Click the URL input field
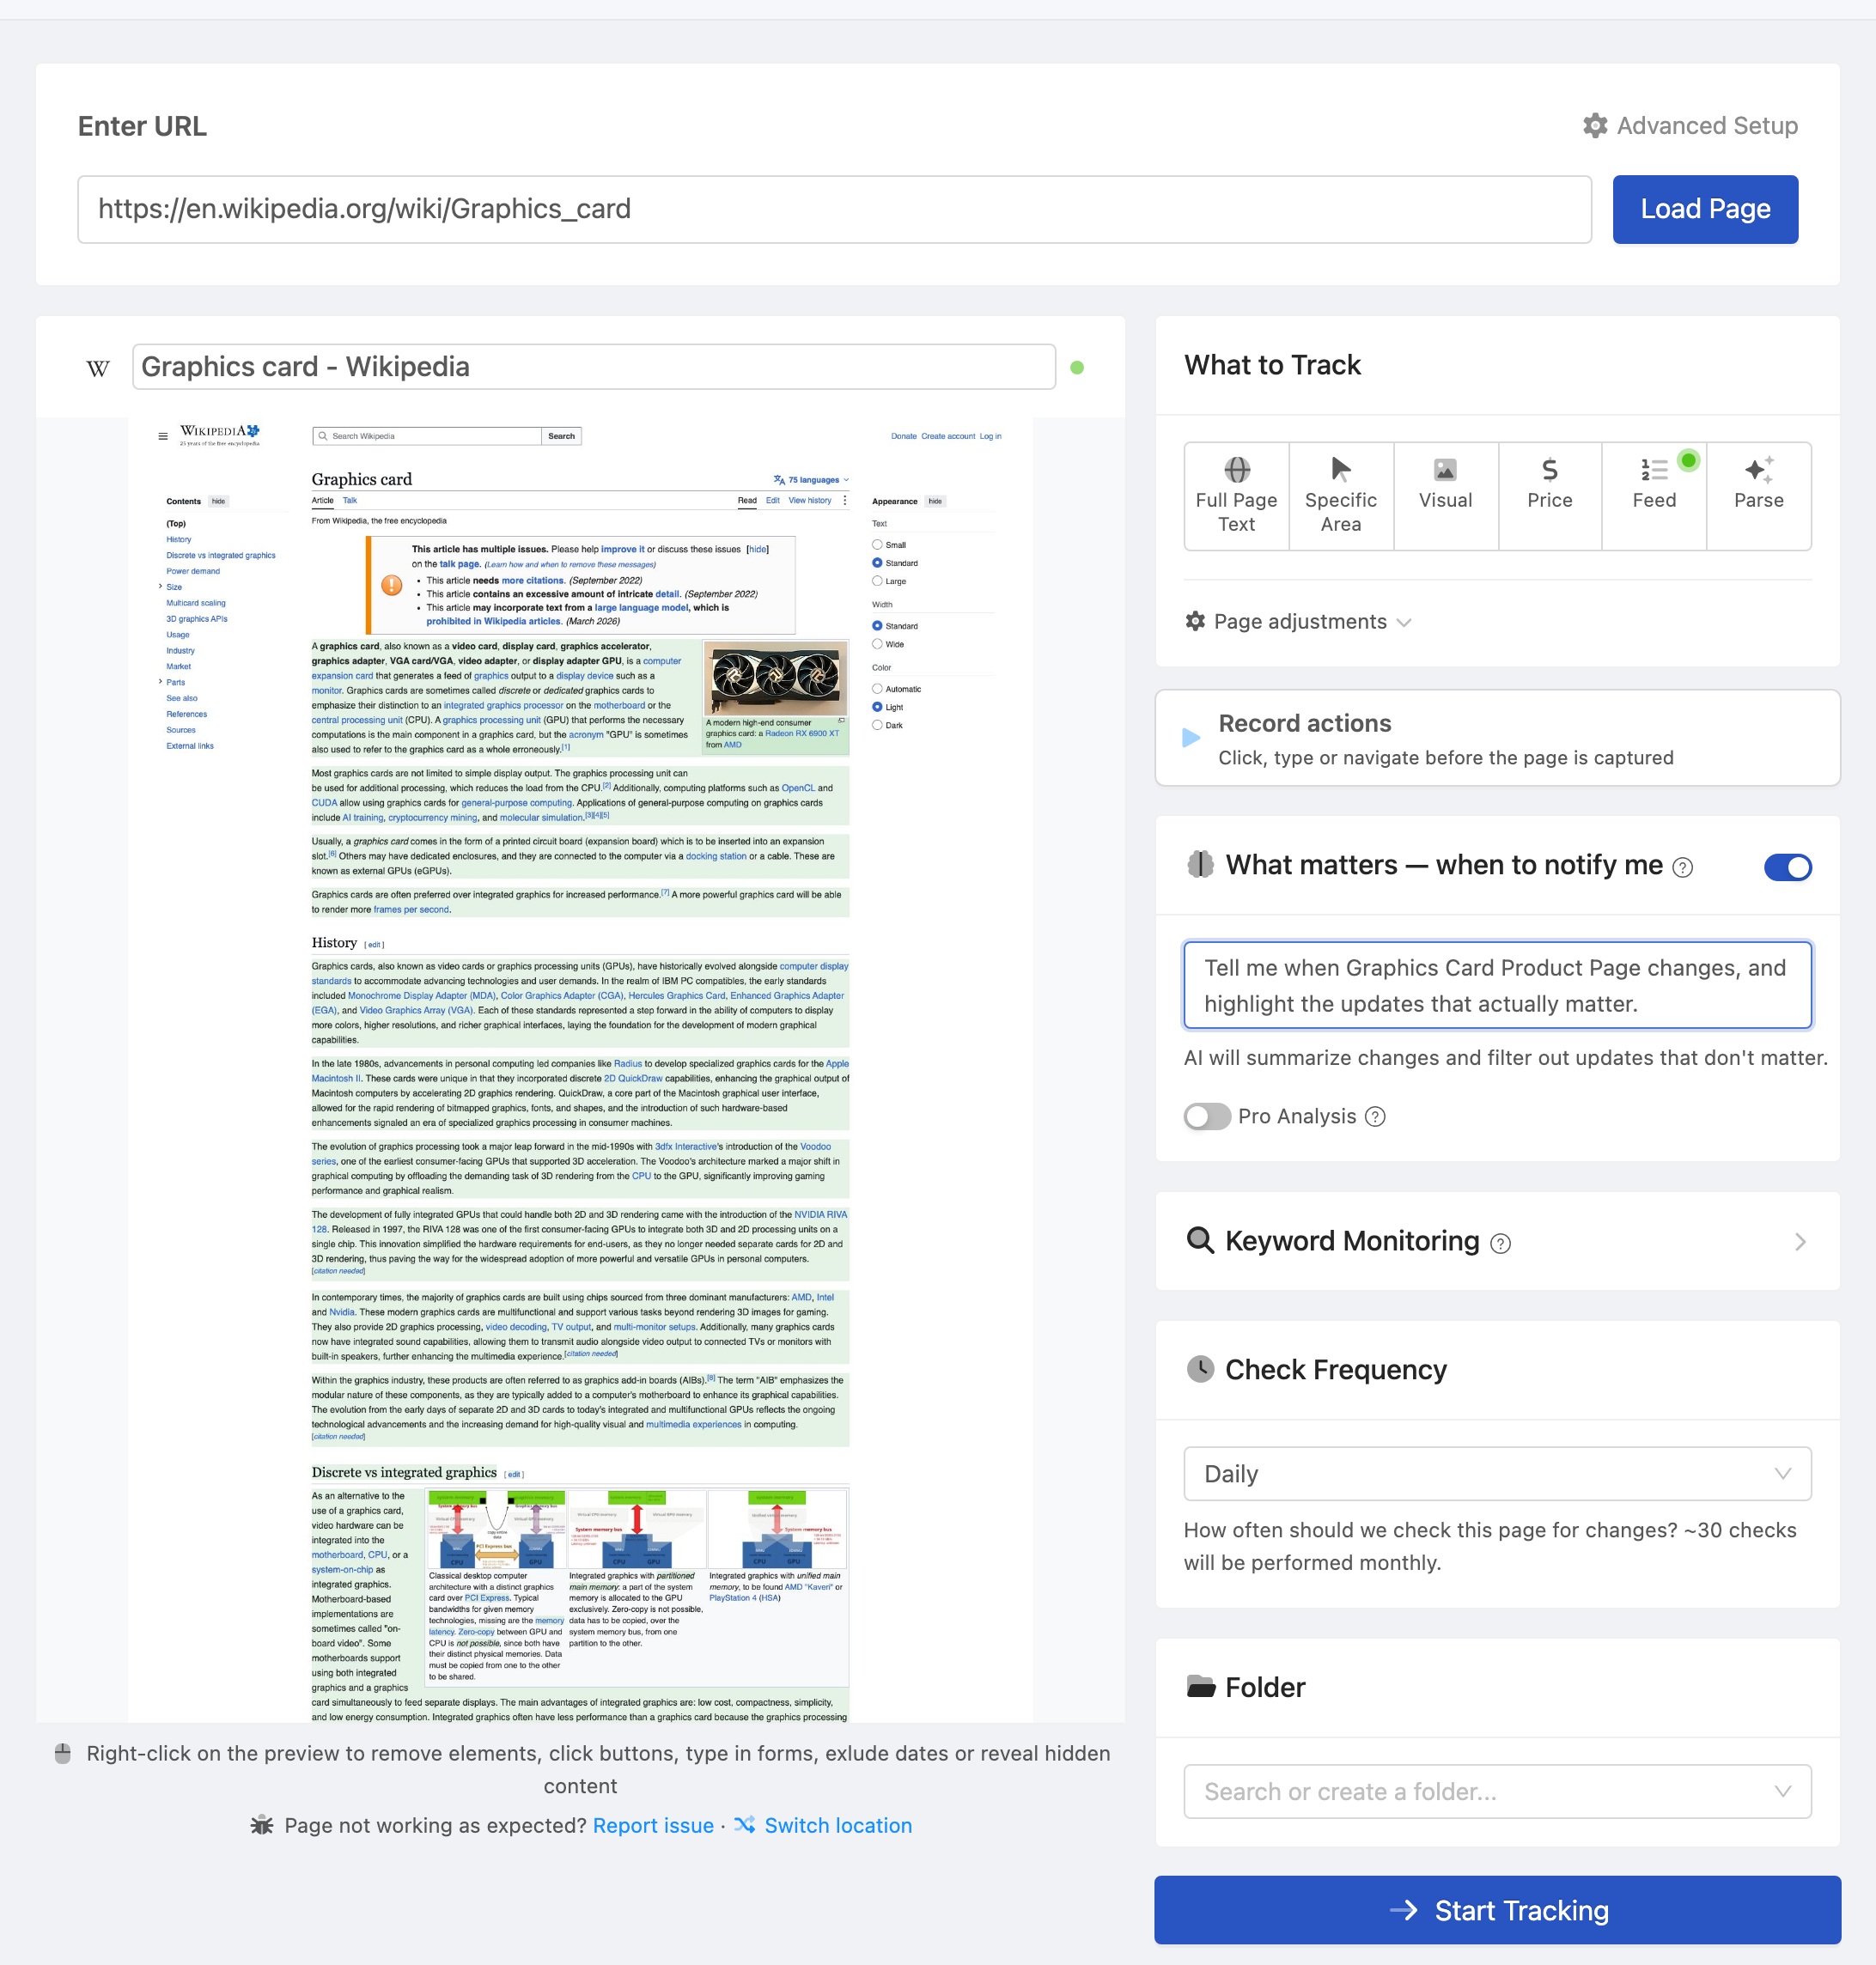 [834, 209]
